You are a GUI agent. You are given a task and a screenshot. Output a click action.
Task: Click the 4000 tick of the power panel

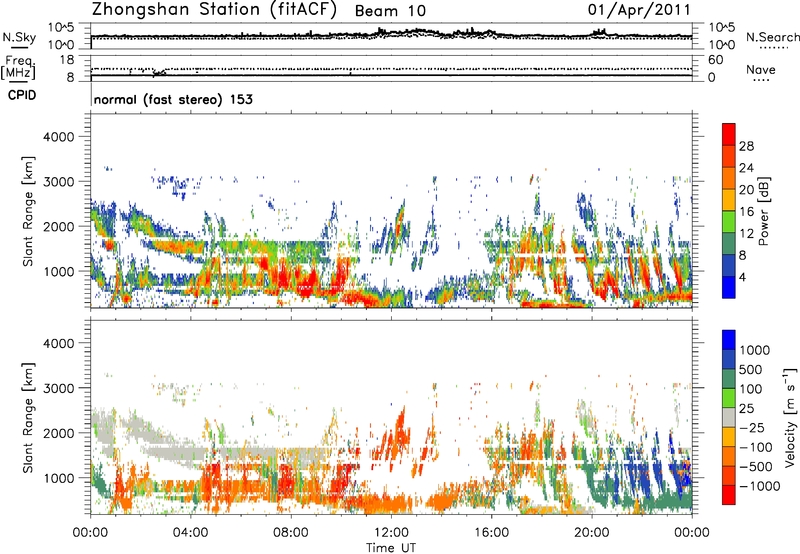(59, 137)
